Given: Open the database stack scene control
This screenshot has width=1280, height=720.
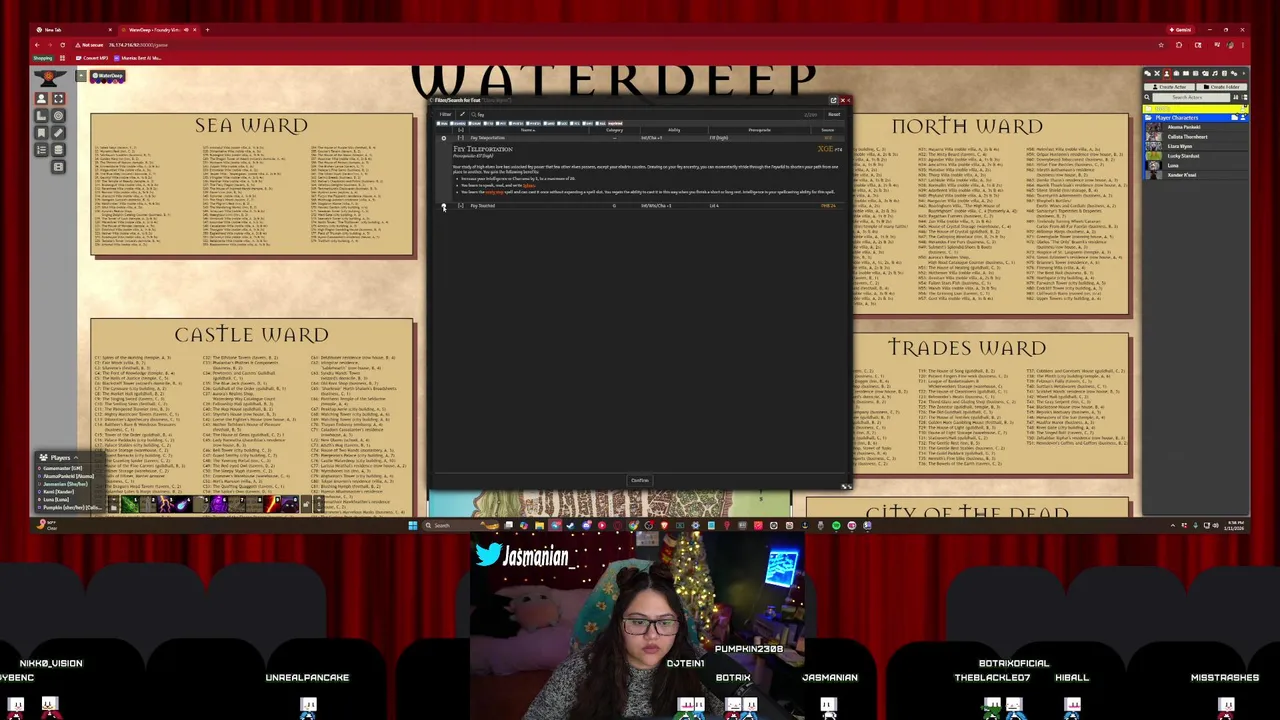Looking at the screenshot, I should [x=58, y=150].
